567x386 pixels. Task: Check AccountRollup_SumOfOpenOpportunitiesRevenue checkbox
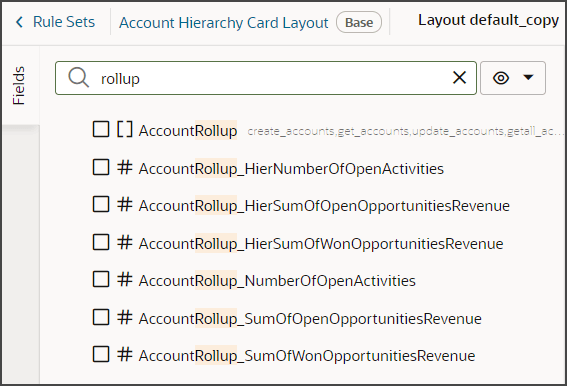(x=101, y=317)
